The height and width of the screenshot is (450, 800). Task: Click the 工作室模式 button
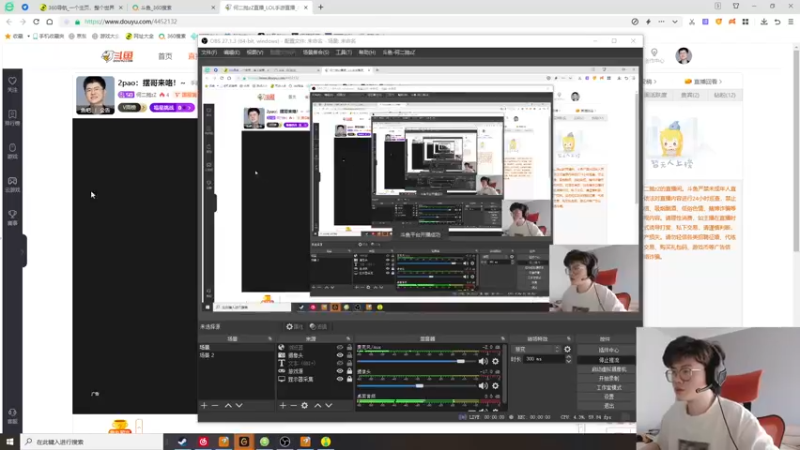[608, 388]
